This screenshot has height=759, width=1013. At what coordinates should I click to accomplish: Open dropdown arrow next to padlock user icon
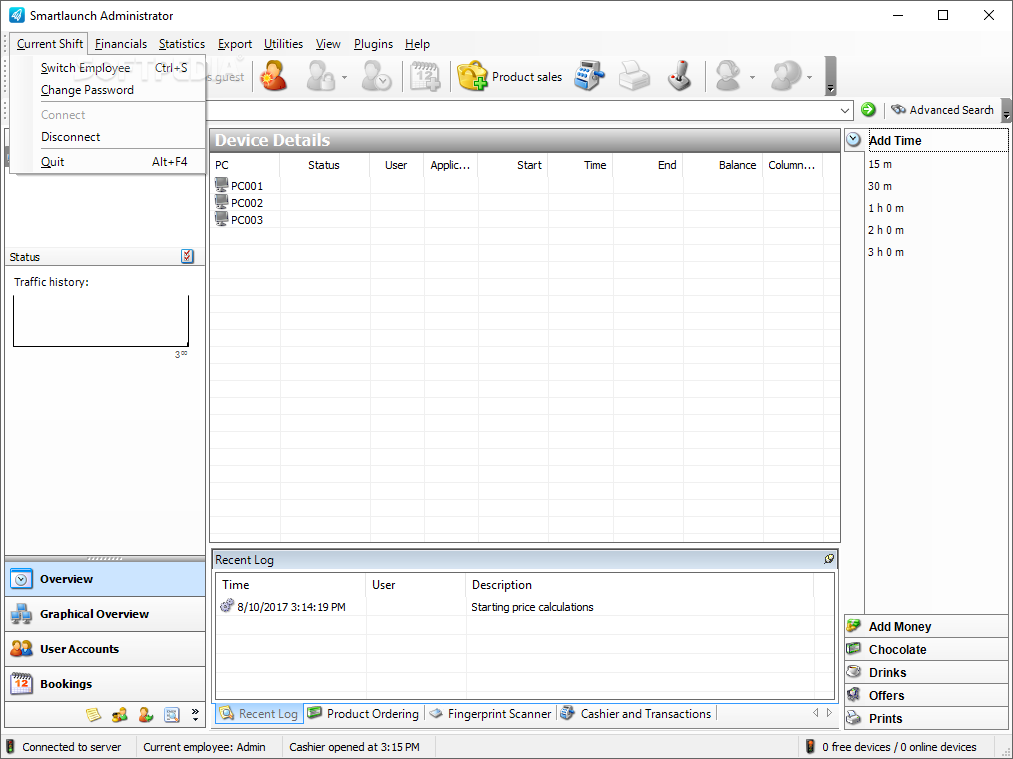[344, 78]
